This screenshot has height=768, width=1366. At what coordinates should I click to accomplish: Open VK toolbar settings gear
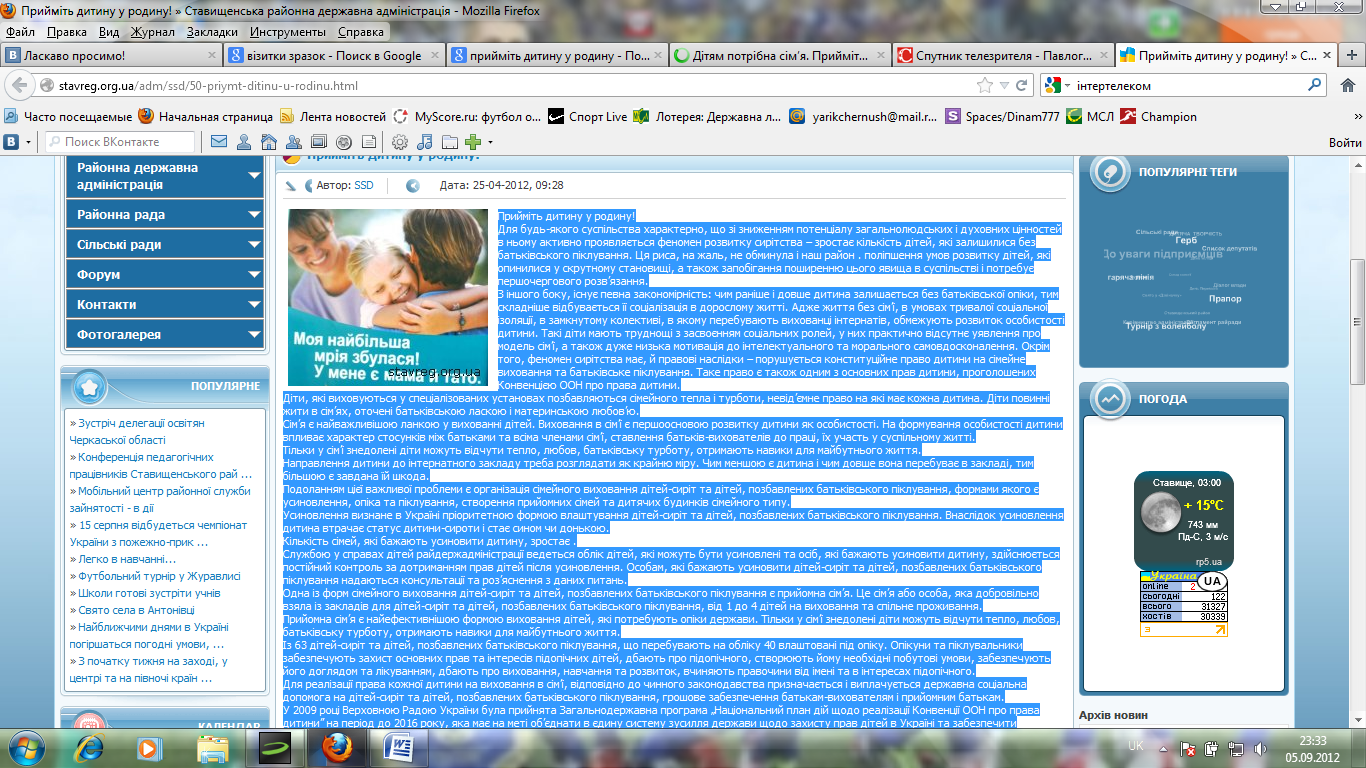(x=400, y=142)
